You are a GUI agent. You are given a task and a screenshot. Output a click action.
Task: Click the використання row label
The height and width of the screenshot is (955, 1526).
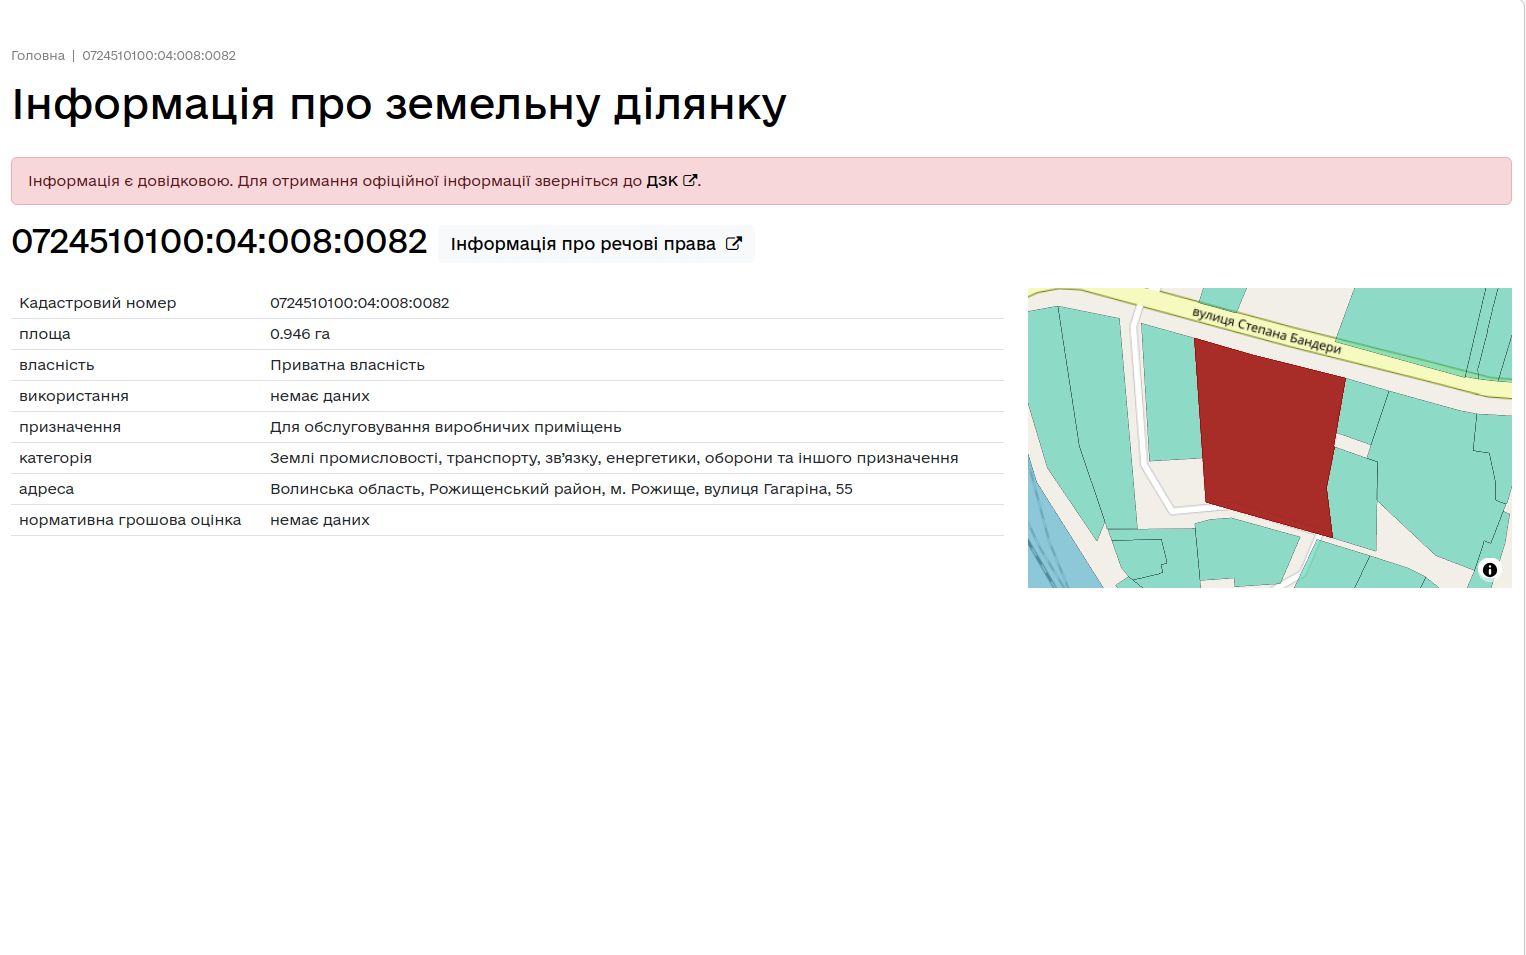74,396
